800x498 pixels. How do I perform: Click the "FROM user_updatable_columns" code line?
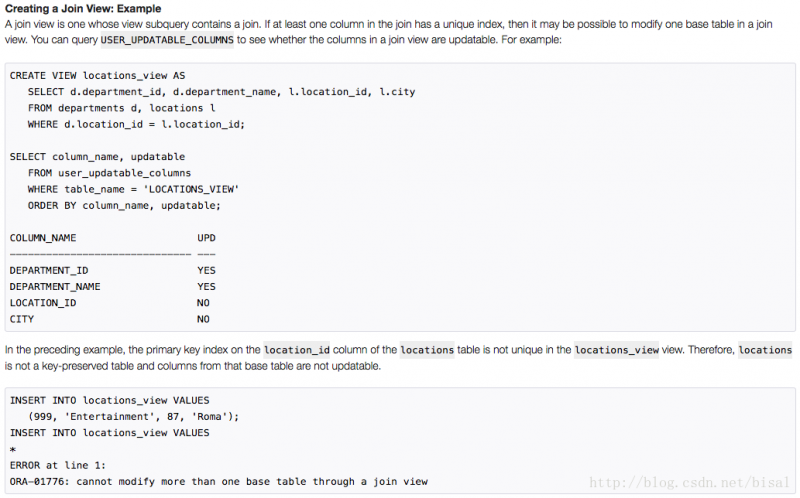click(x=109, y=173)
